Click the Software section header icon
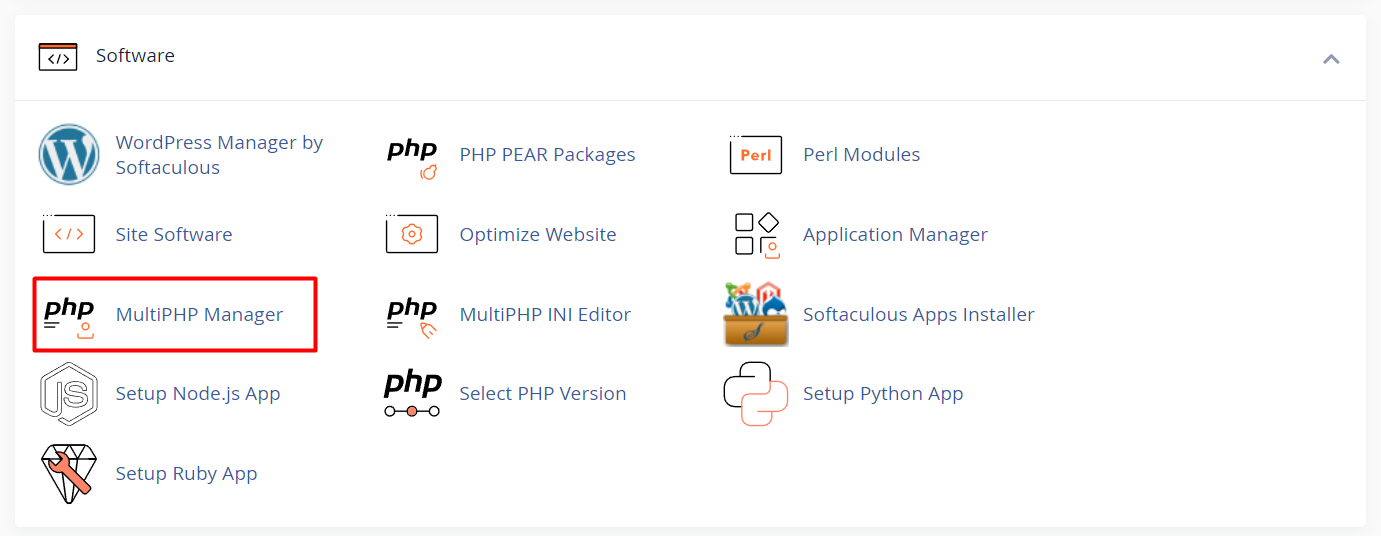This screenshot has height=536, width=1381. click(x=57, y=57)
